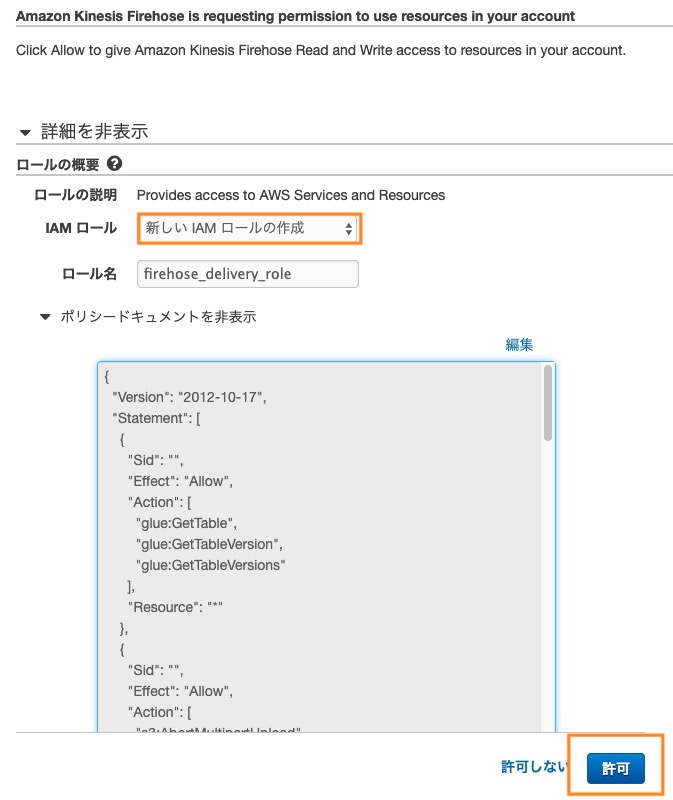Collapse the ポリシードキュメントを非表示 section
The width and height of the screenshot is (673, 800).
click(x=148, y=317)
